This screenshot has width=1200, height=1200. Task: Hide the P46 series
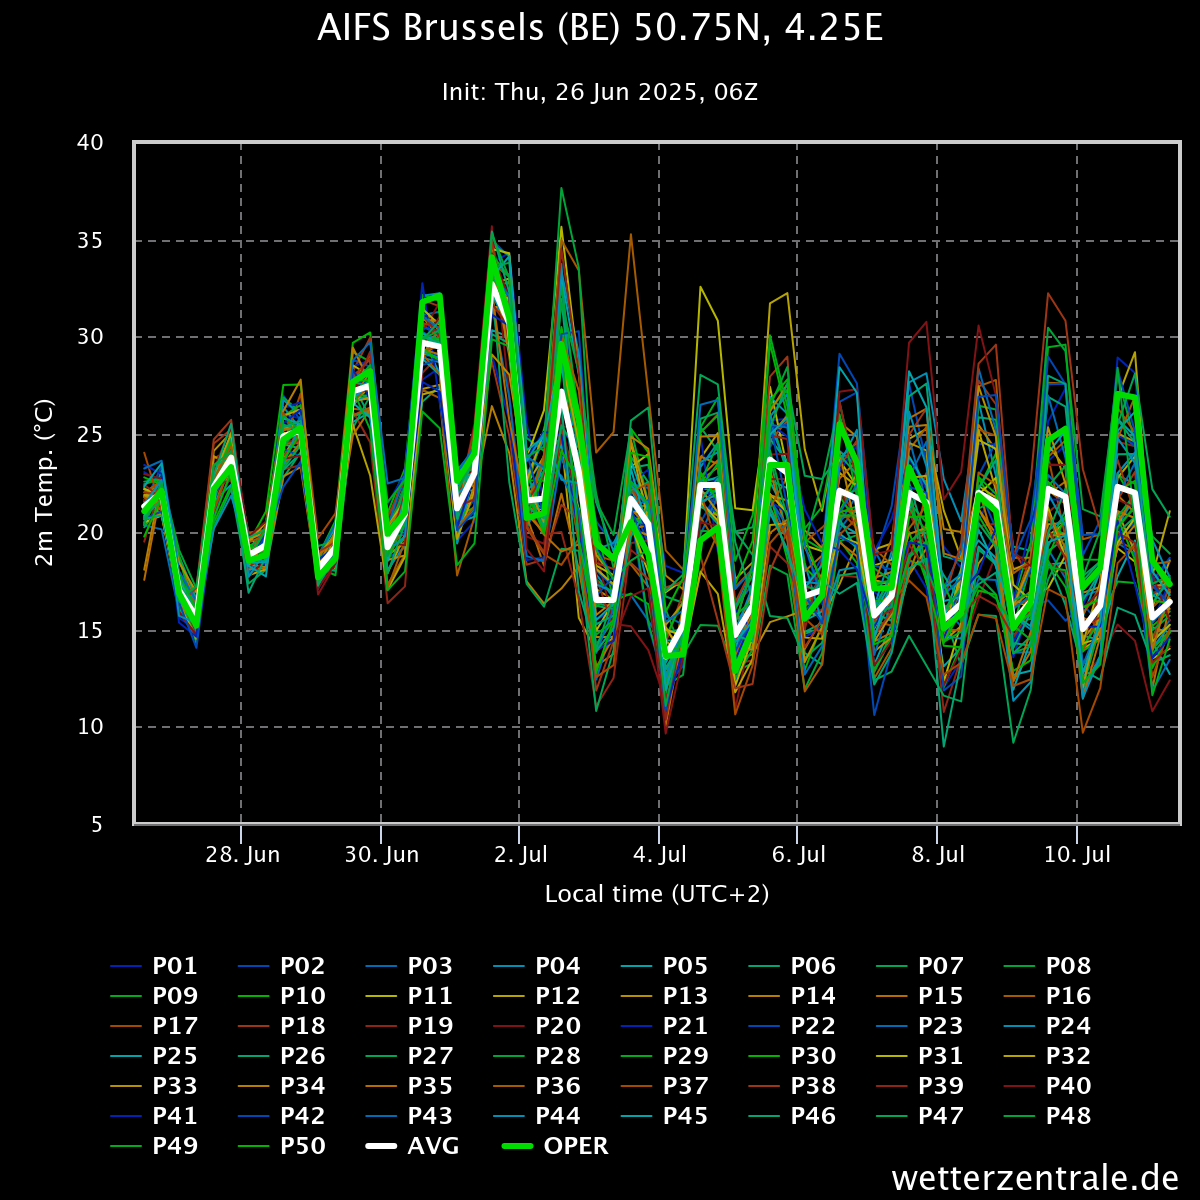pyautogui.click(x=793, y=1116)
